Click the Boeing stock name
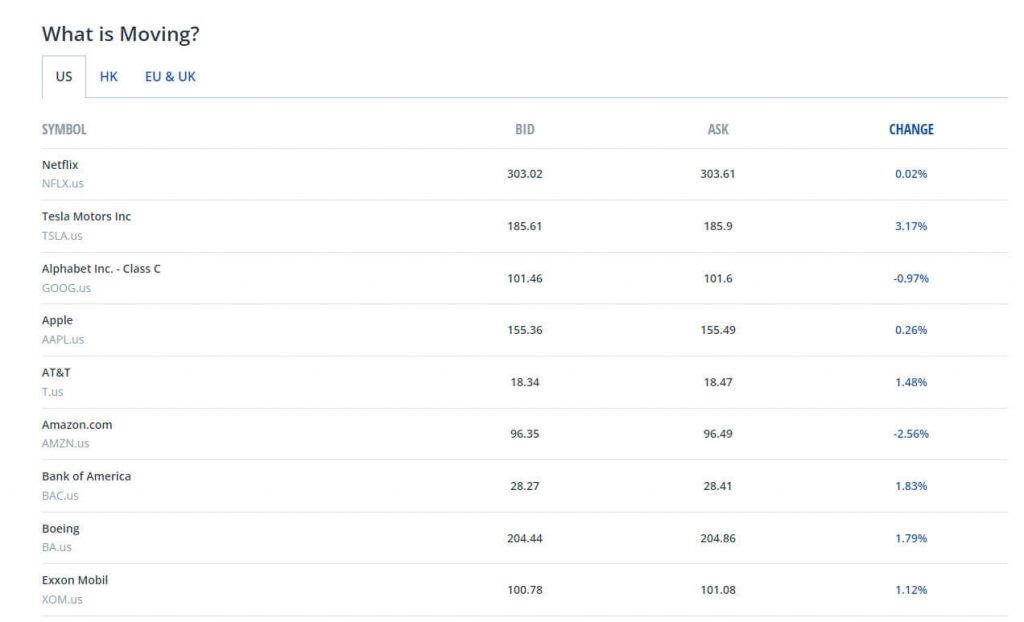Image resolution: width=1024 pixels, height=622 pixels. coord(60,529)
